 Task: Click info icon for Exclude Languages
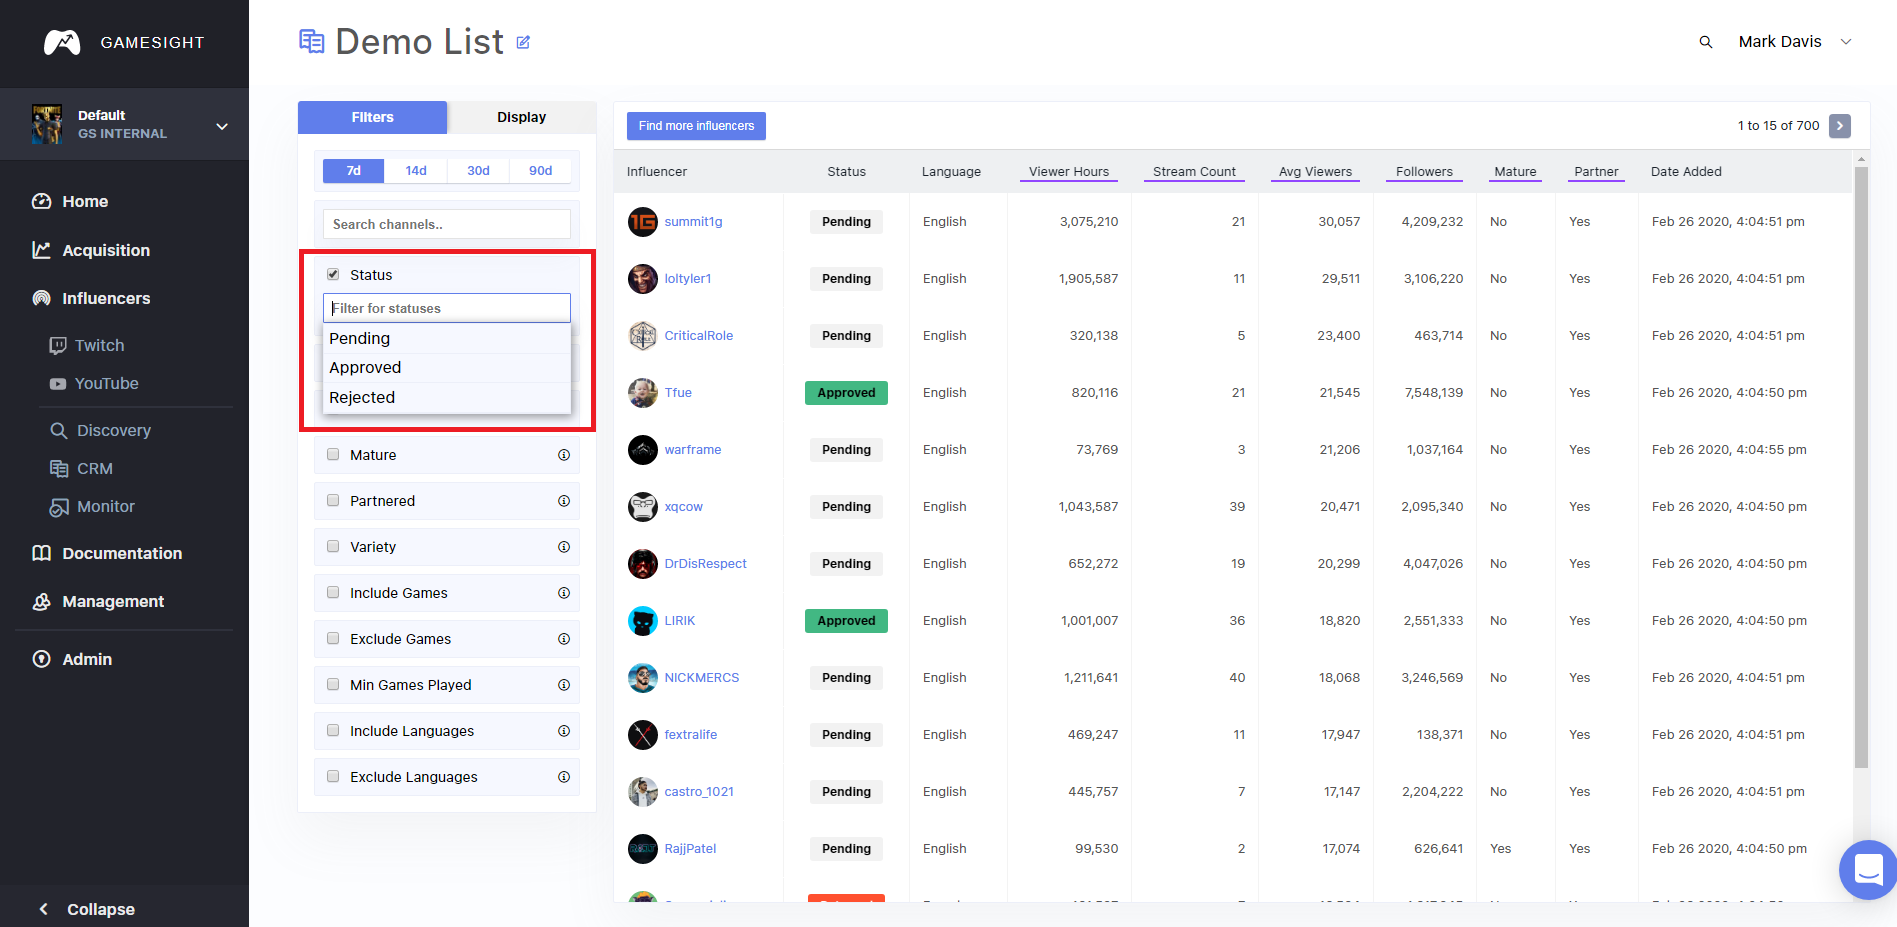[564, 777]
